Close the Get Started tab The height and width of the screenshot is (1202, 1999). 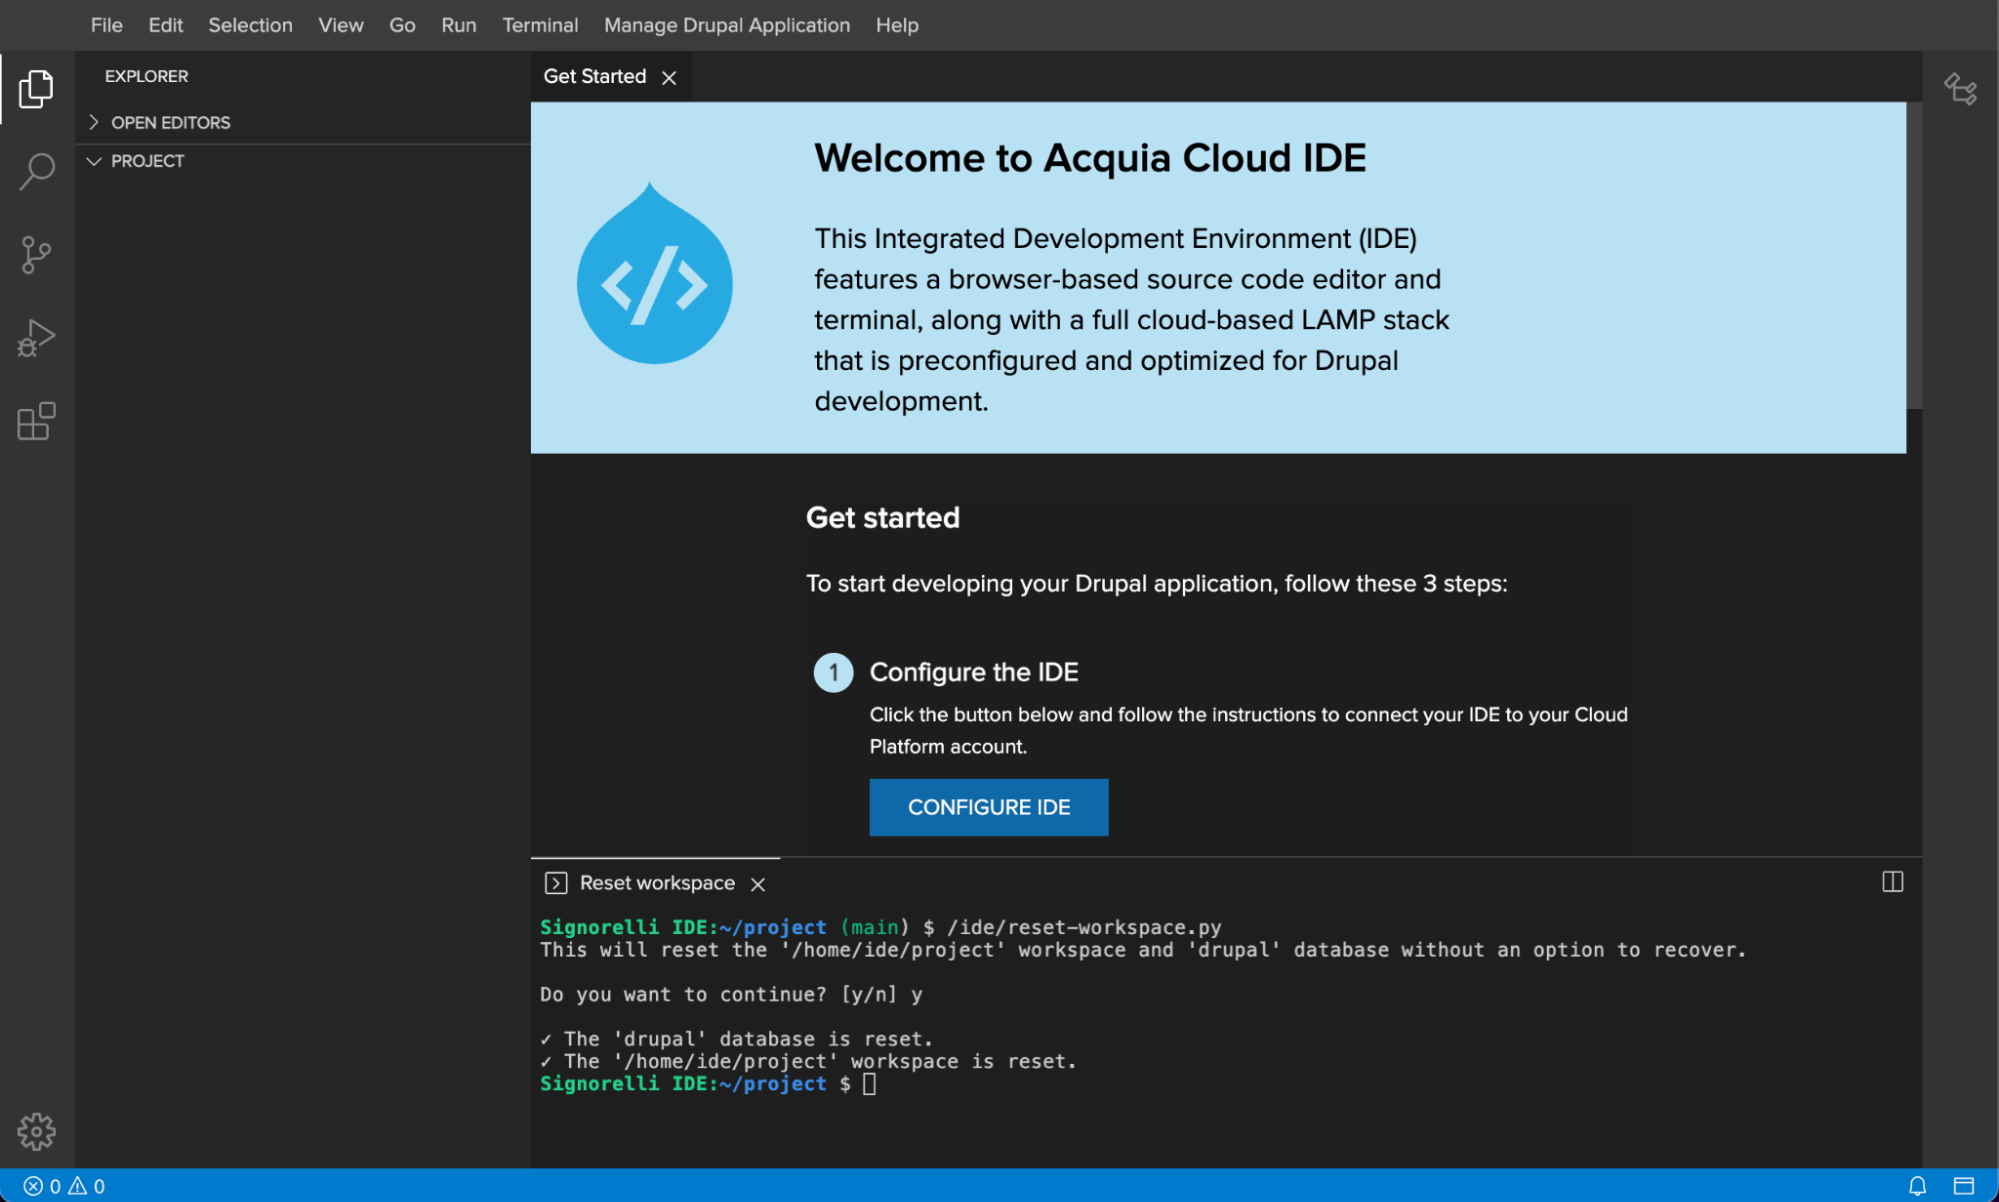(x=669, y=77)
